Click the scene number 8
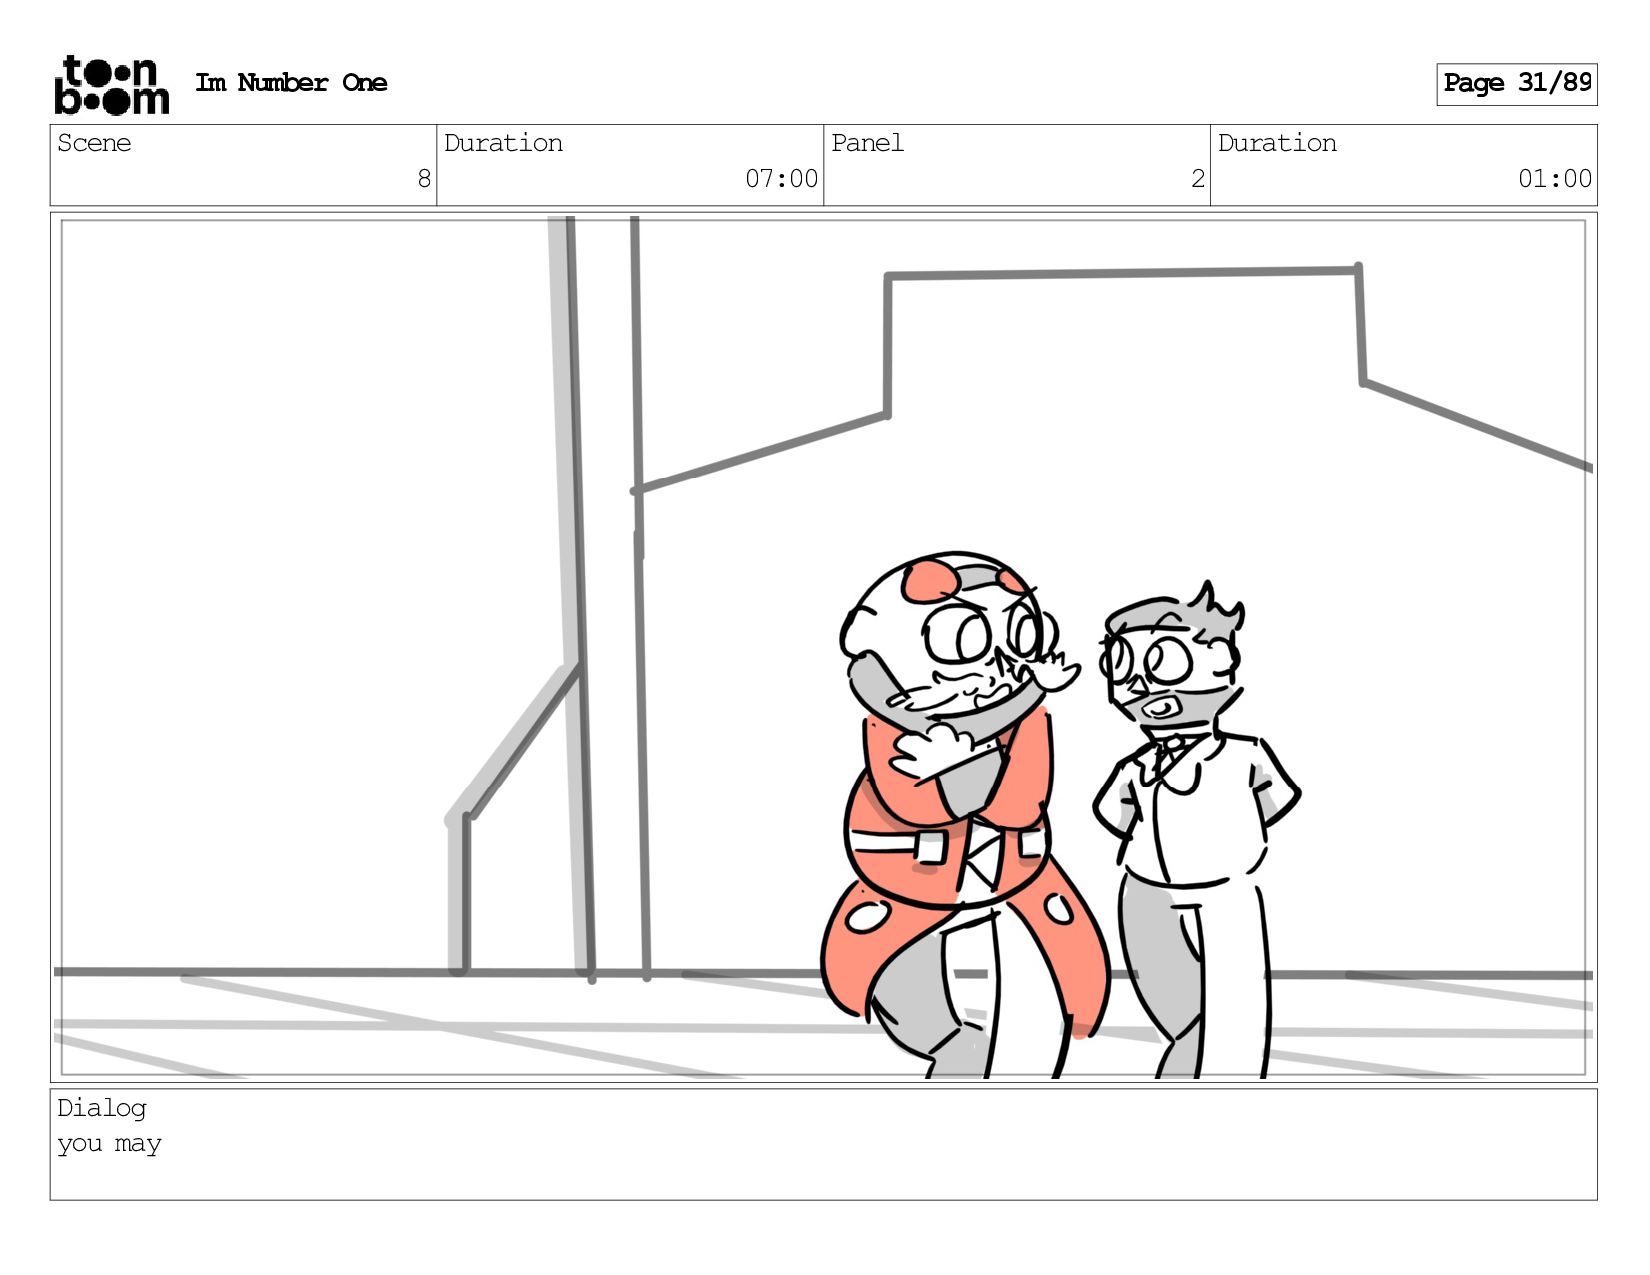 tap(424, 179)
